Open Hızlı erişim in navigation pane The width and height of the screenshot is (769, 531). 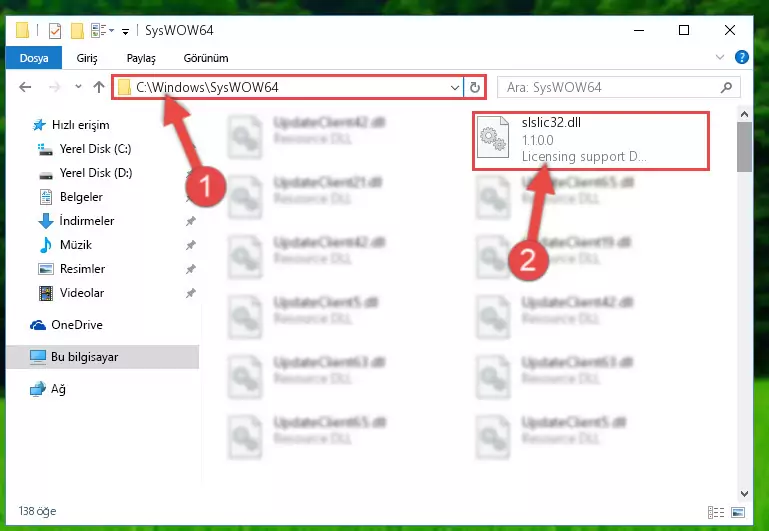point(71,125)
